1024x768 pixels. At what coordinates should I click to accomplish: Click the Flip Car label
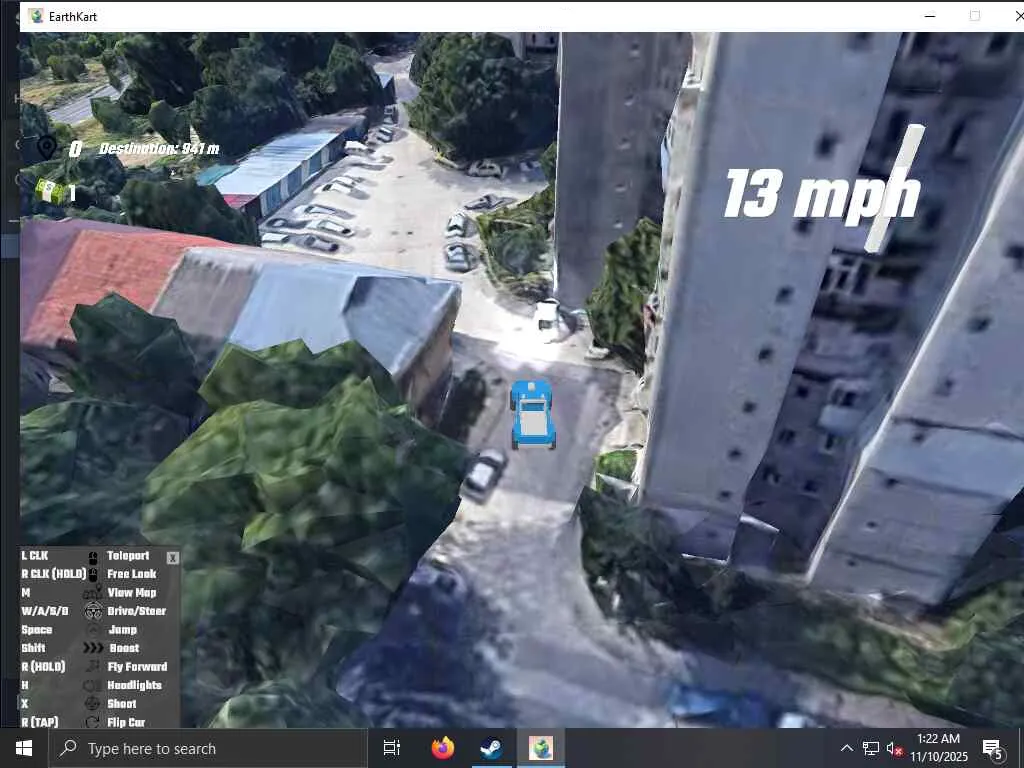click(x=126, y=722)
